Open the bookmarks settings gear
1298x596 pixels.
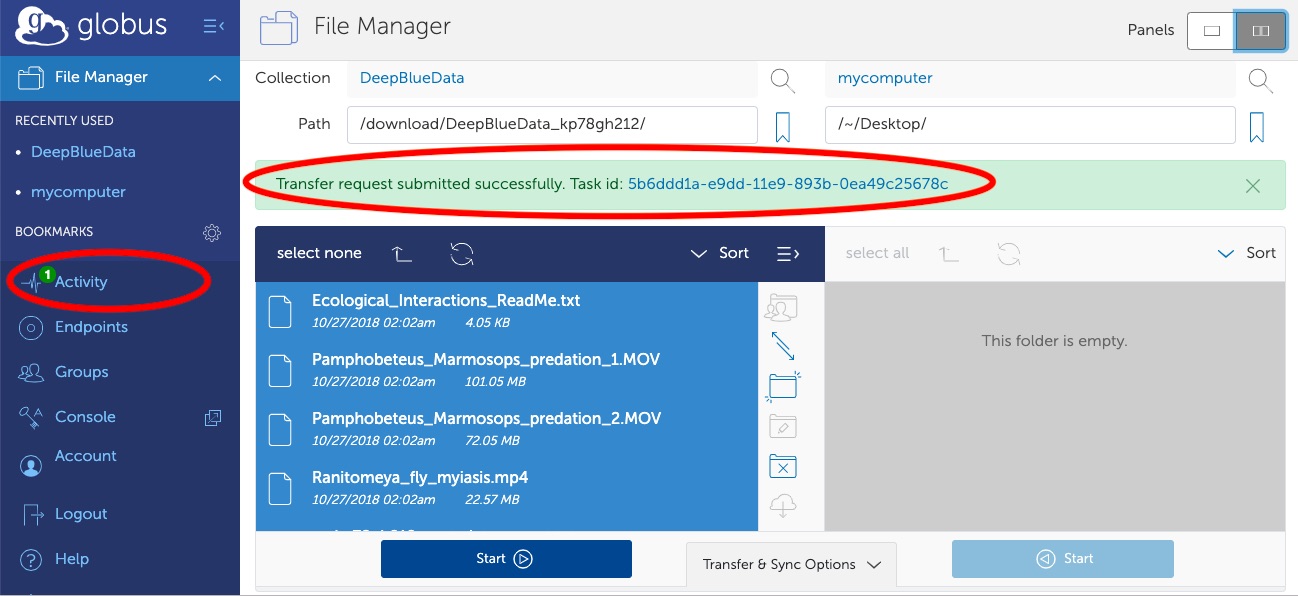(x=212, y=232)
